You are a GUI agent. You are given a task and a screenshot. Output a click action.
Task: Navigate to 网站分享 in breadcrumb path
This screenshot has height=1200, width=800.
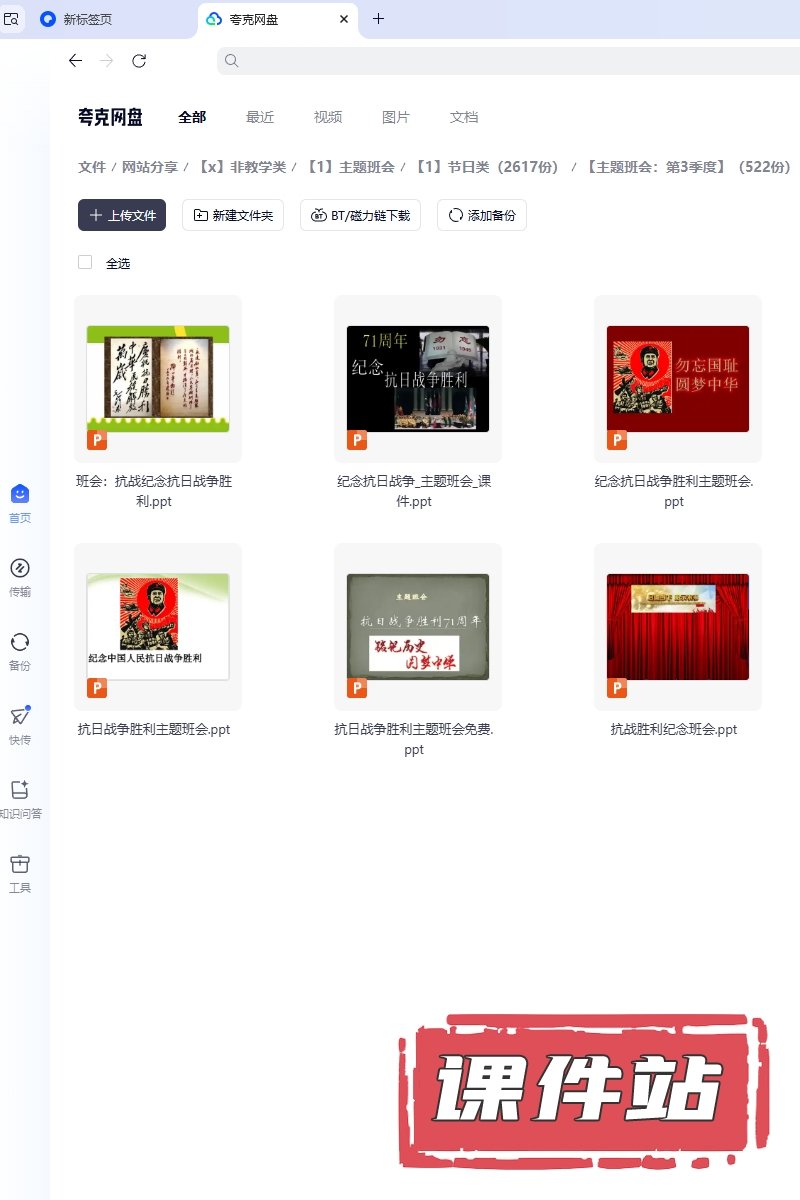[150, 167]
